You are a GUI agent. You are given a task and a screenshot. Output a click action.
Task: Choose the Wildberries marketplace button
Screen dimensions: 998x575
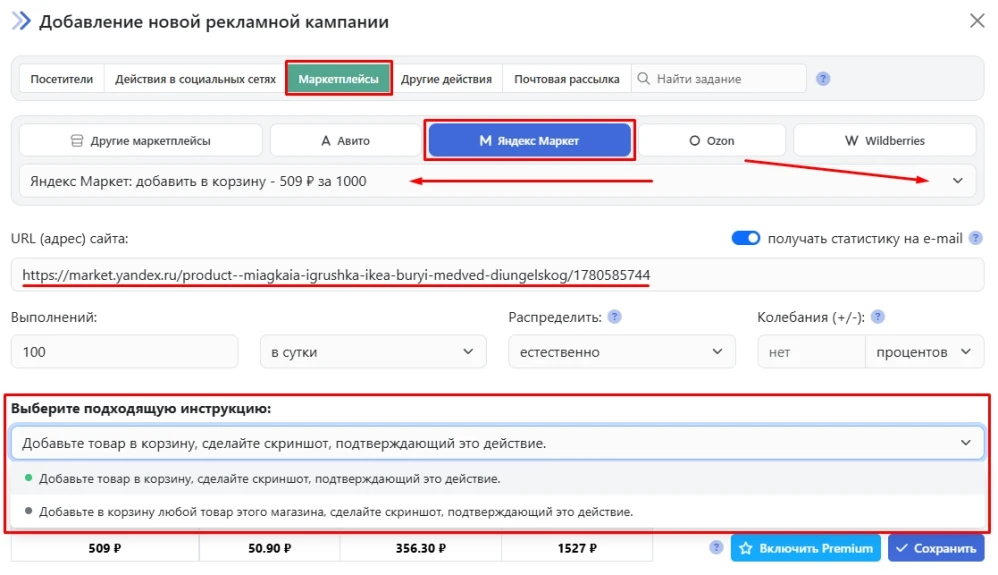[x=884, y=141]
